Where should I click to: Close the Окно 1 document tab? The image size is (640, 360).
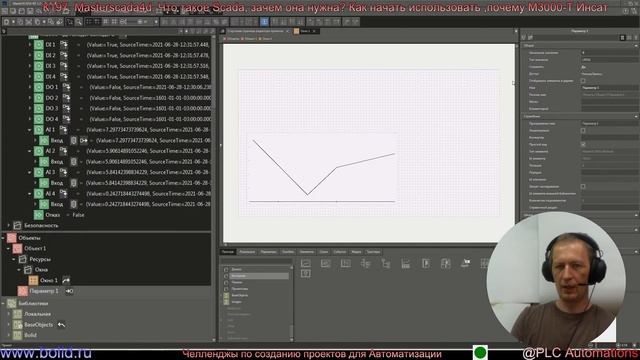click(314, 31)
